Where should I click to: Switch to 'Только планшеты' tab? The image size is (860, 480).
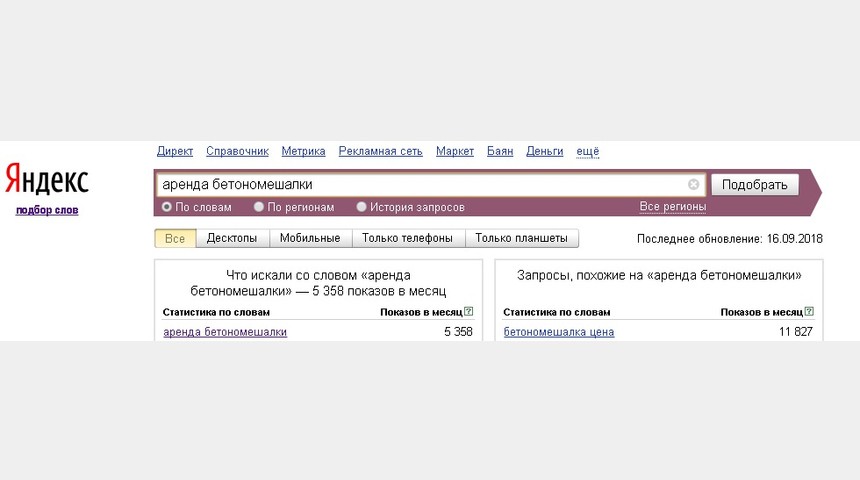point(521,238)
